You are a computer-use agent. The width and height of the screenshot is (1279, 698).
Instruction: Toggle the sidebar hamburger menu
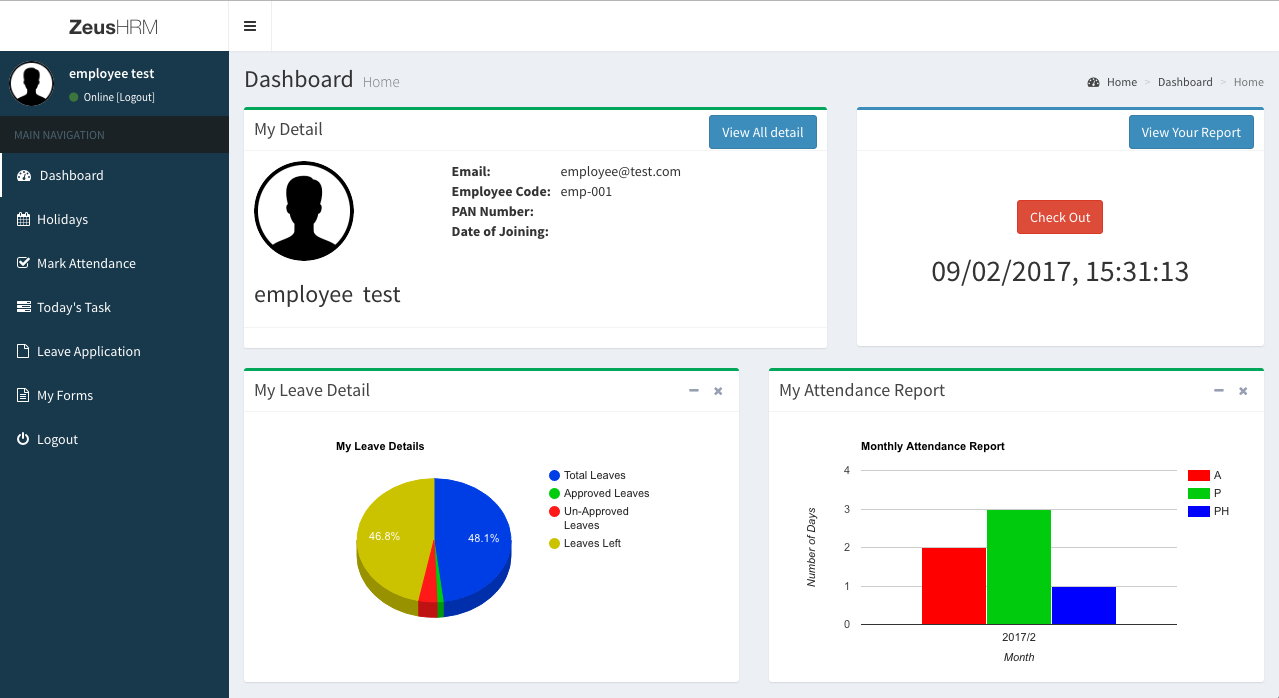pos(250,26)
